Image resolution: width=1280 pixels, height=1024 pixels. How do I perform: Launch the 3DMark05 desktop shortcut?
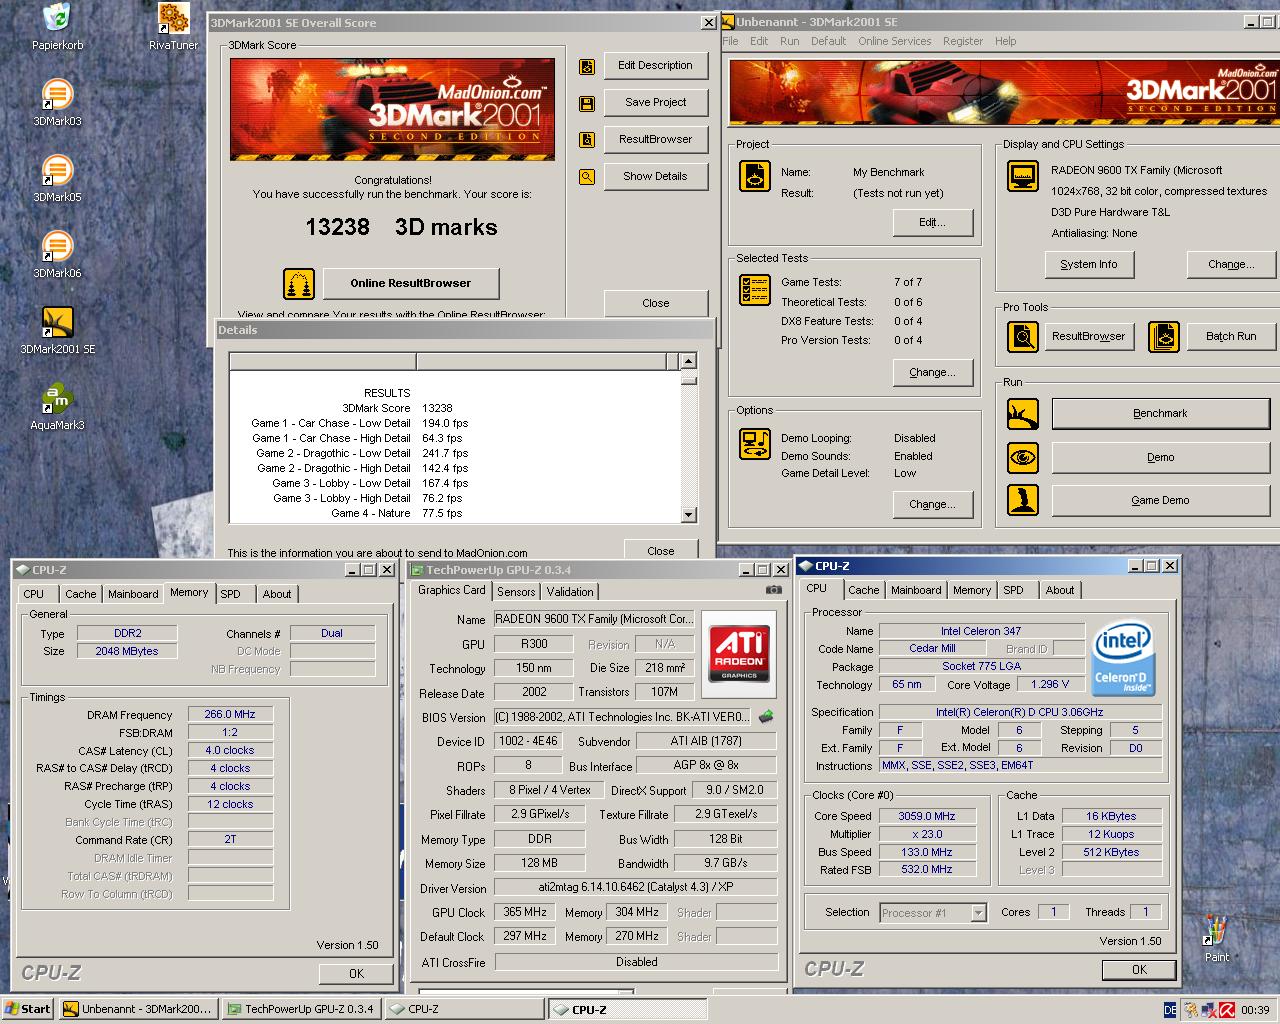pyautogui.click(x=57, y=179)
